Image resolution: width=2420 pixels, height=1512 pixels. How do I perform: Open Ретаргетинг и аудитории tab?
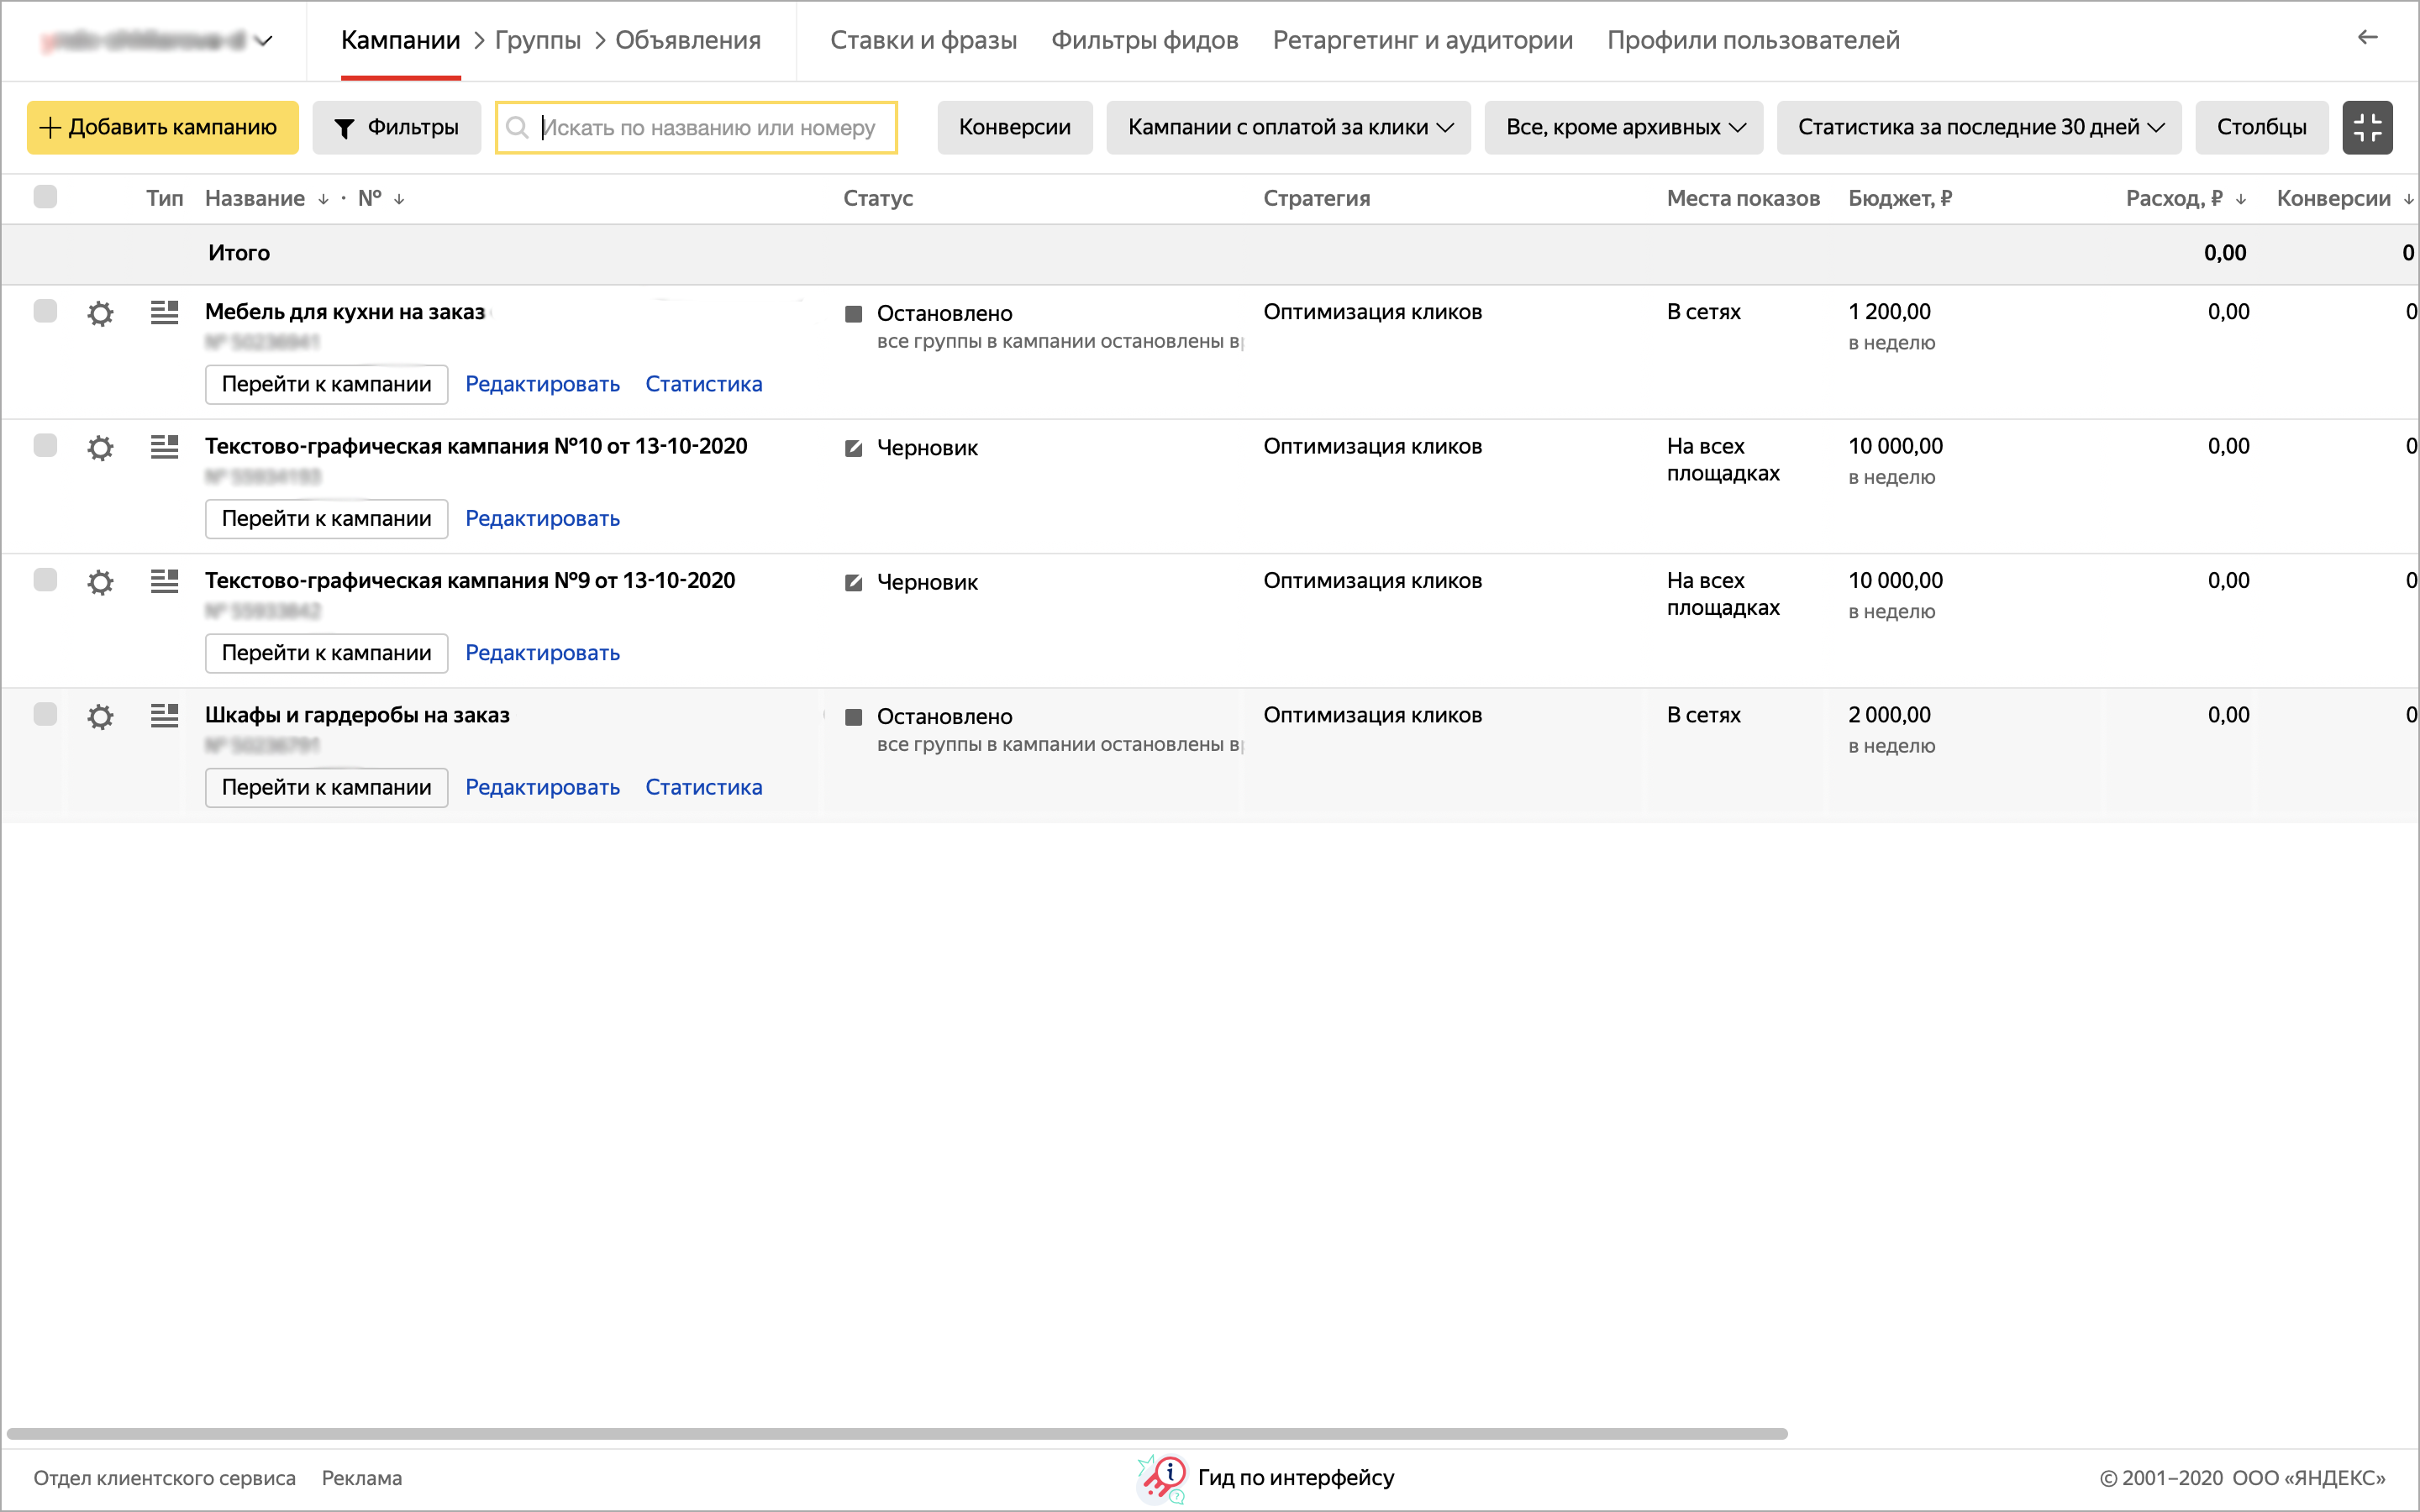point(1422,40)
